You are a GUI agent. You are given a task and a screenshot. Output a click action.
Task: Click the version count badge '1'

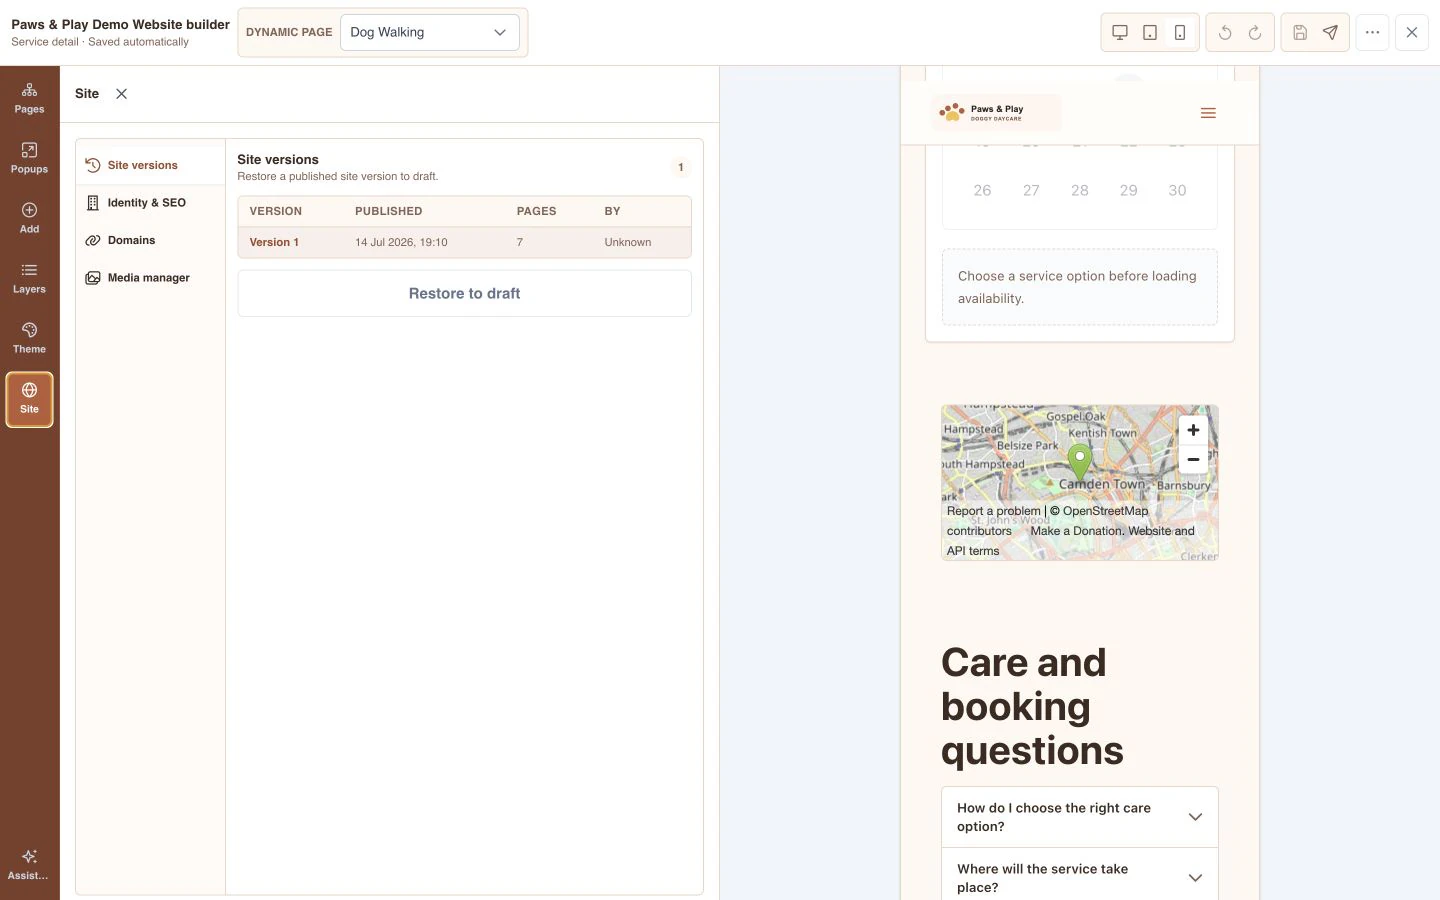(681, 167)
